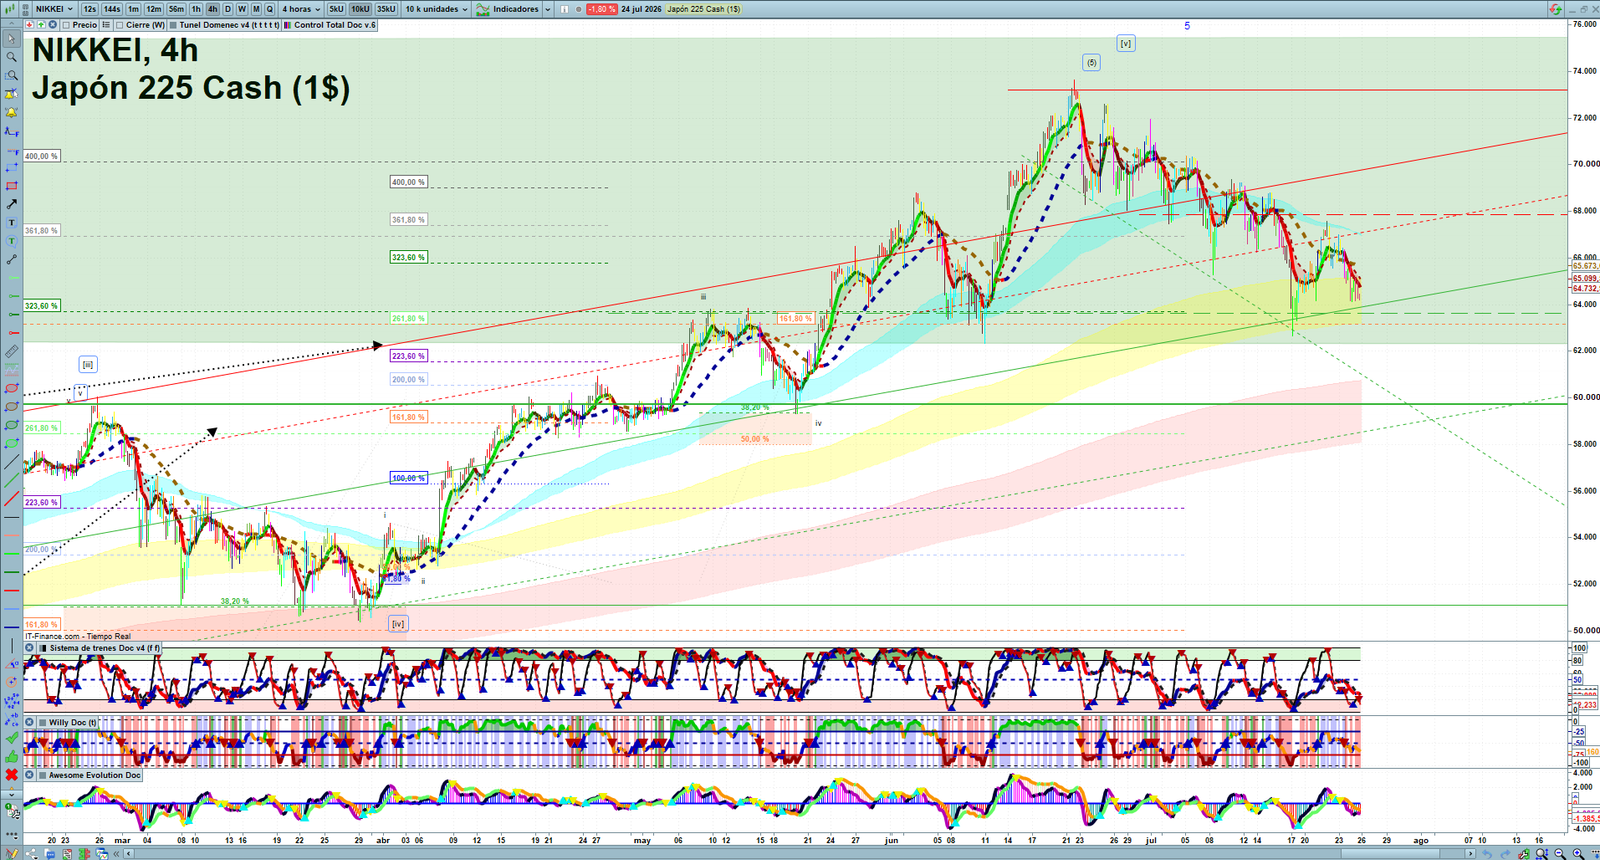1600x860 pixels.
Task: Click the share icon in bottom bar
Action: [x=31, y=853]
